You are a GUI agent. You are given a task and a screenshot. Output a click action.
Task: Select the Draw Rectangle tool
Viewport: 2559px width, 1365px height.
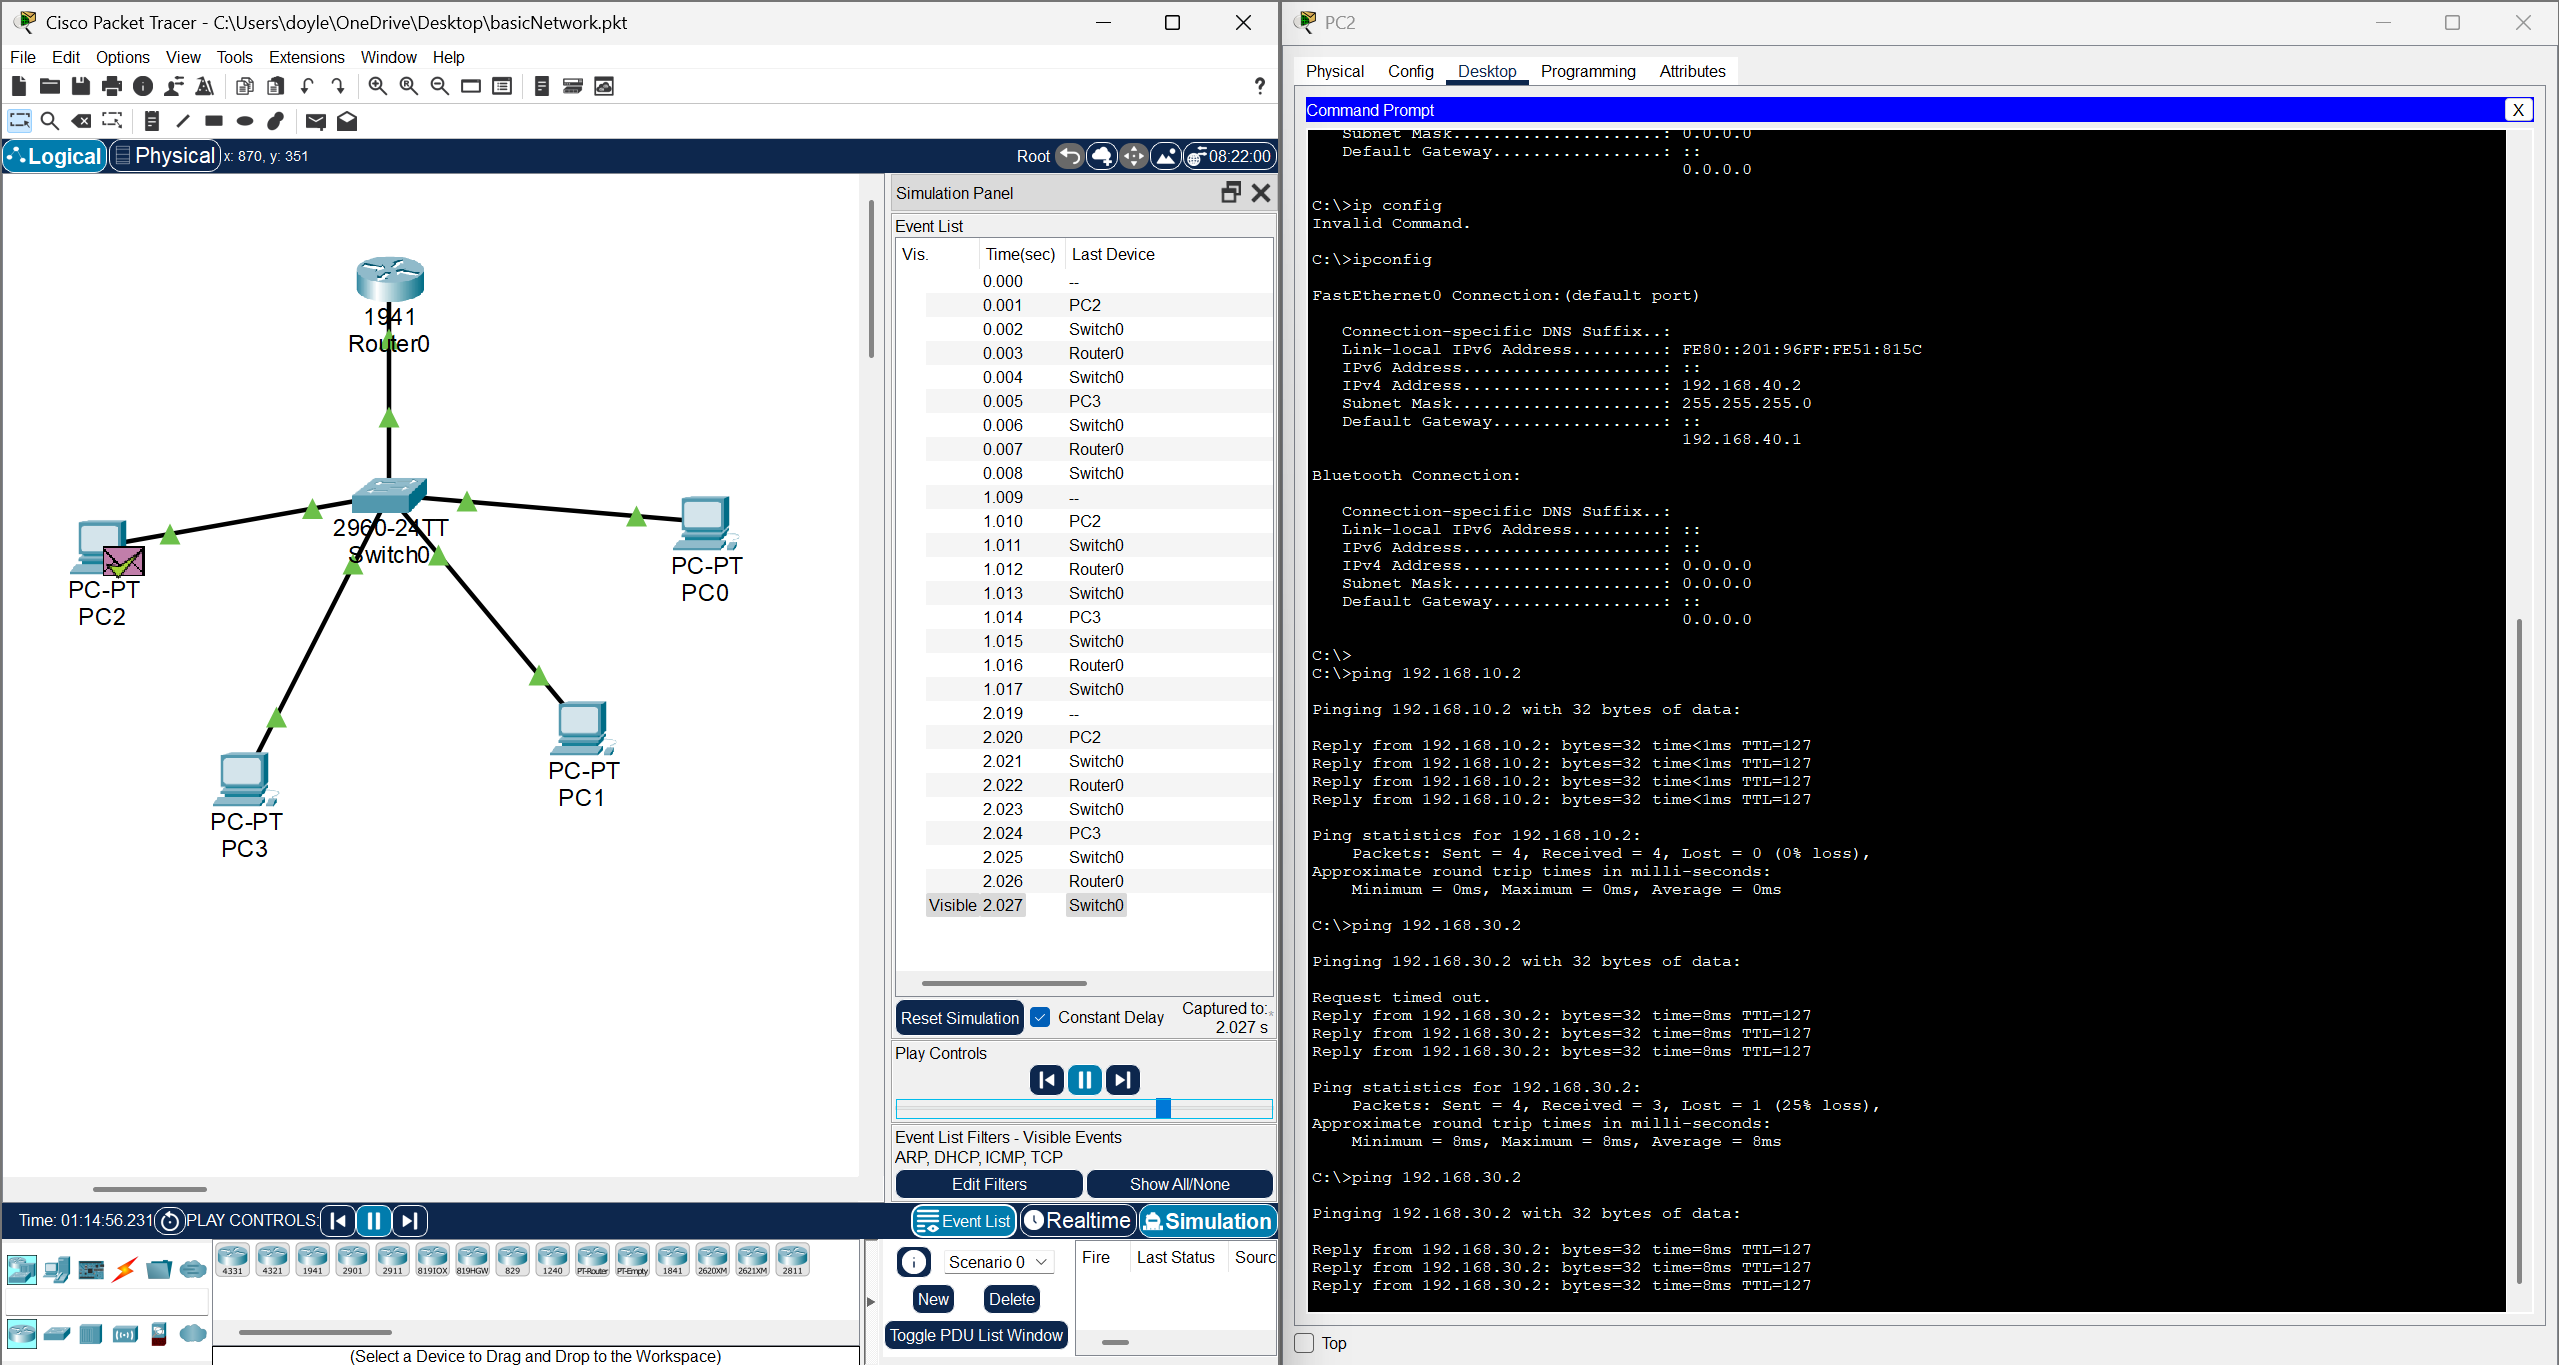214,121
